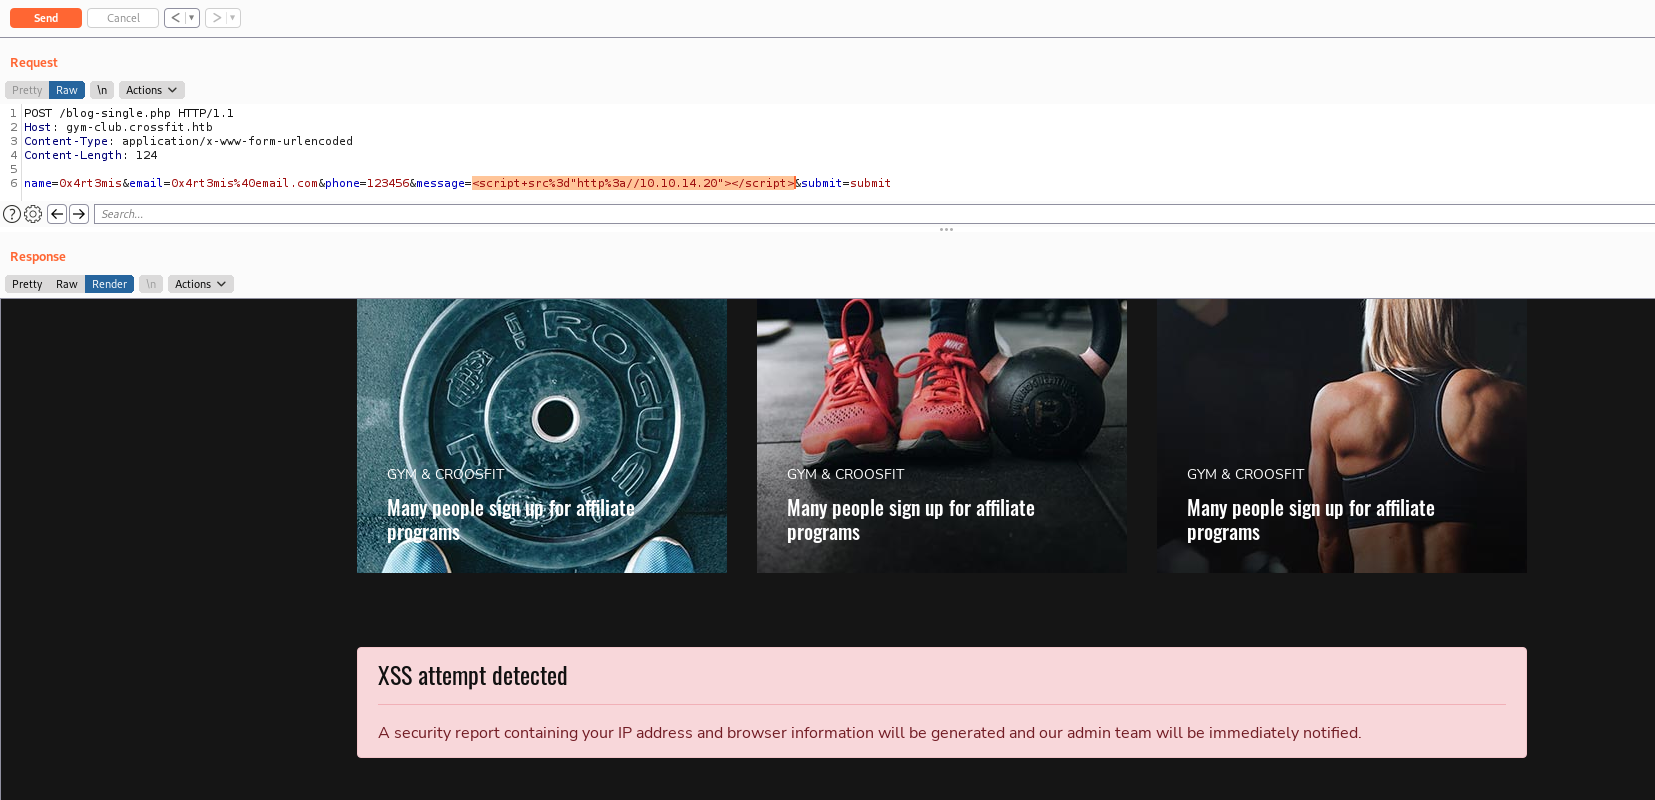Click the weight plate blog thumbnail
The height and width of the screenshot is (800, 1655).
tap(542, 436)
